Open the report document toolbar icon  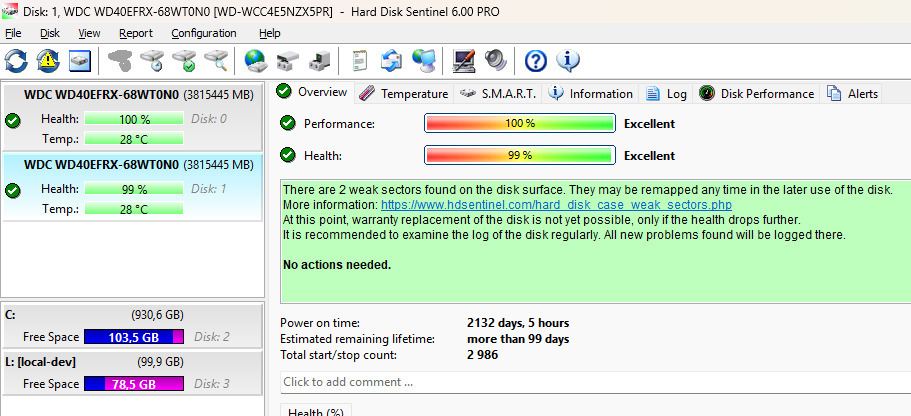pos(360,61)
